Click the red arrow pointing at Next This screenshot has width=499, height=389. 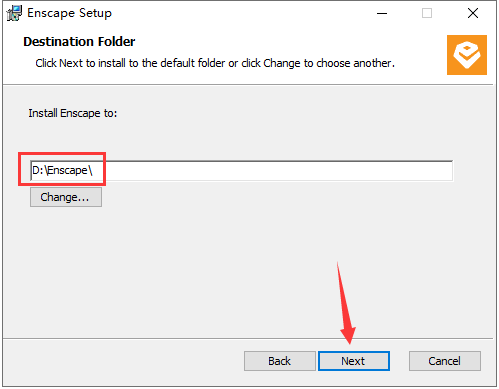point(345,303)
